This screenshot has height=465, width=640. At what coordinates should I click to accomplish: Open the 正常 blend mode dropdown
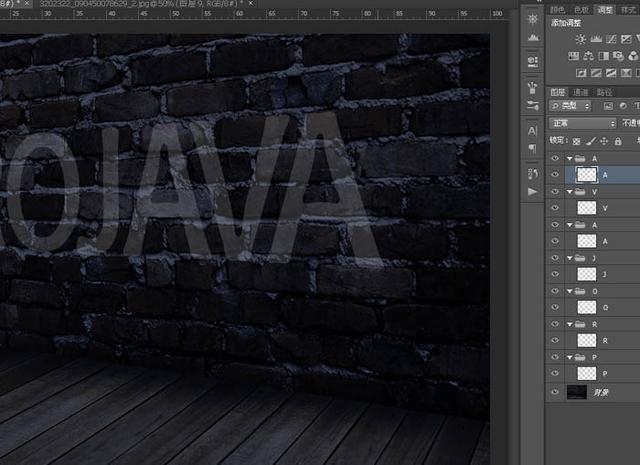coord(582,123)
